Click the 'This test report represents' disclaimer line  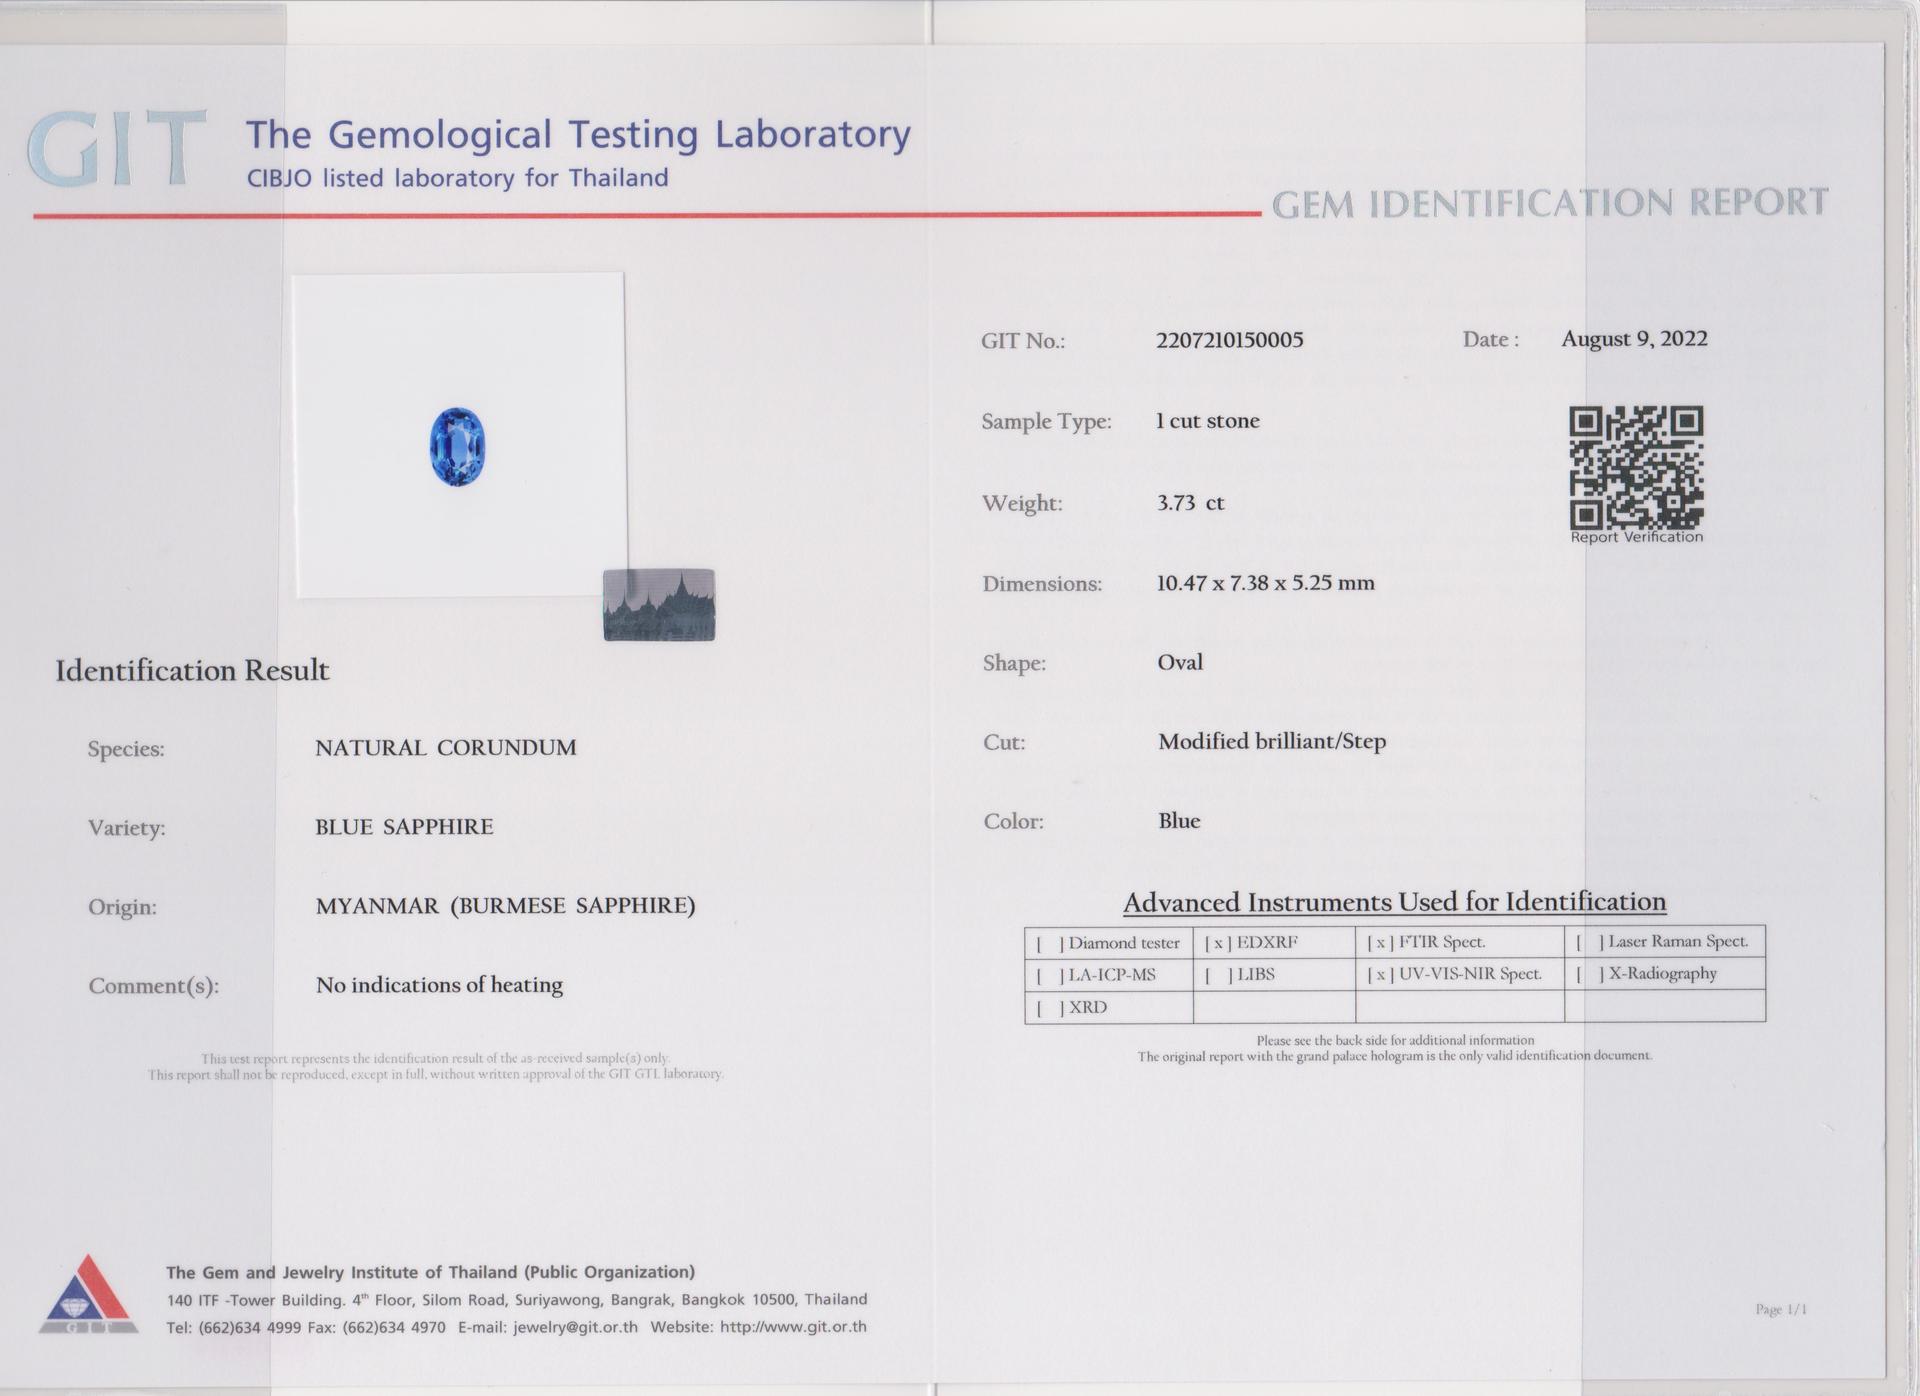coord(435,1058)
